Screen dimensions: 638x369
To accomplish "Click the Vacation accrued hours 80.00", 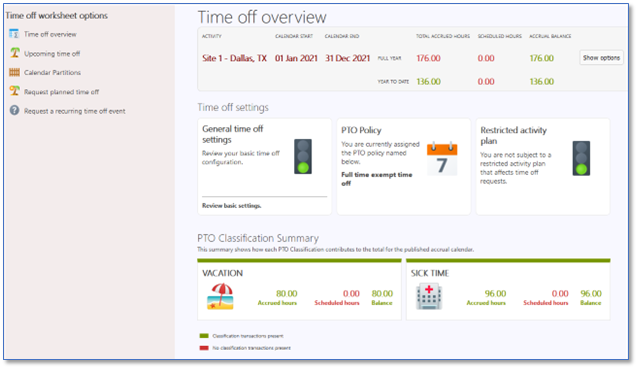I will (286, 293).
